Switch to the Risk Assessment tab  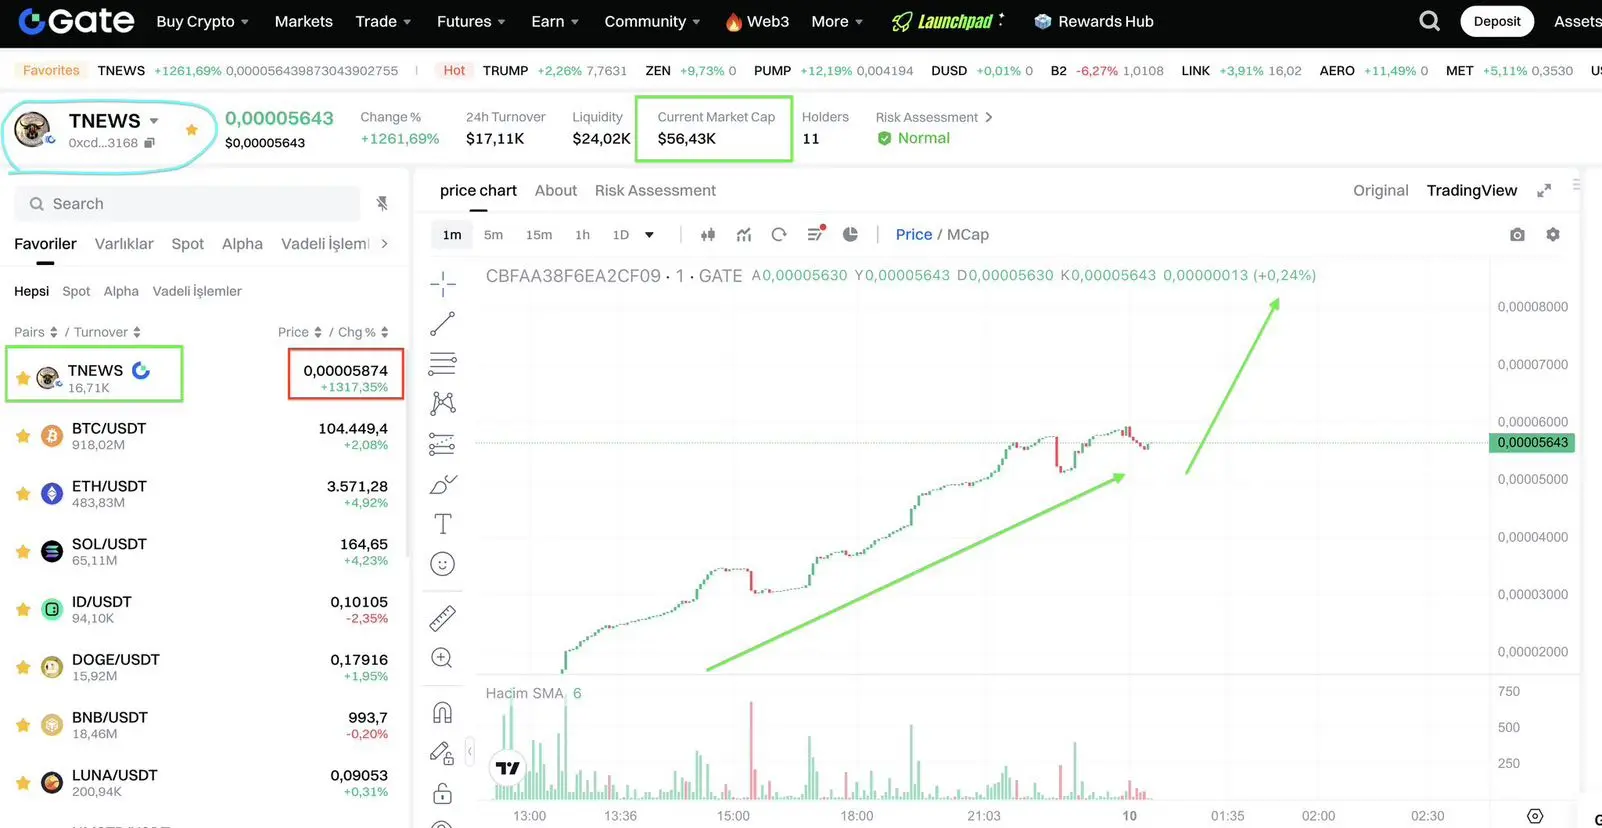pyautogui.click(x=655, y=190)
